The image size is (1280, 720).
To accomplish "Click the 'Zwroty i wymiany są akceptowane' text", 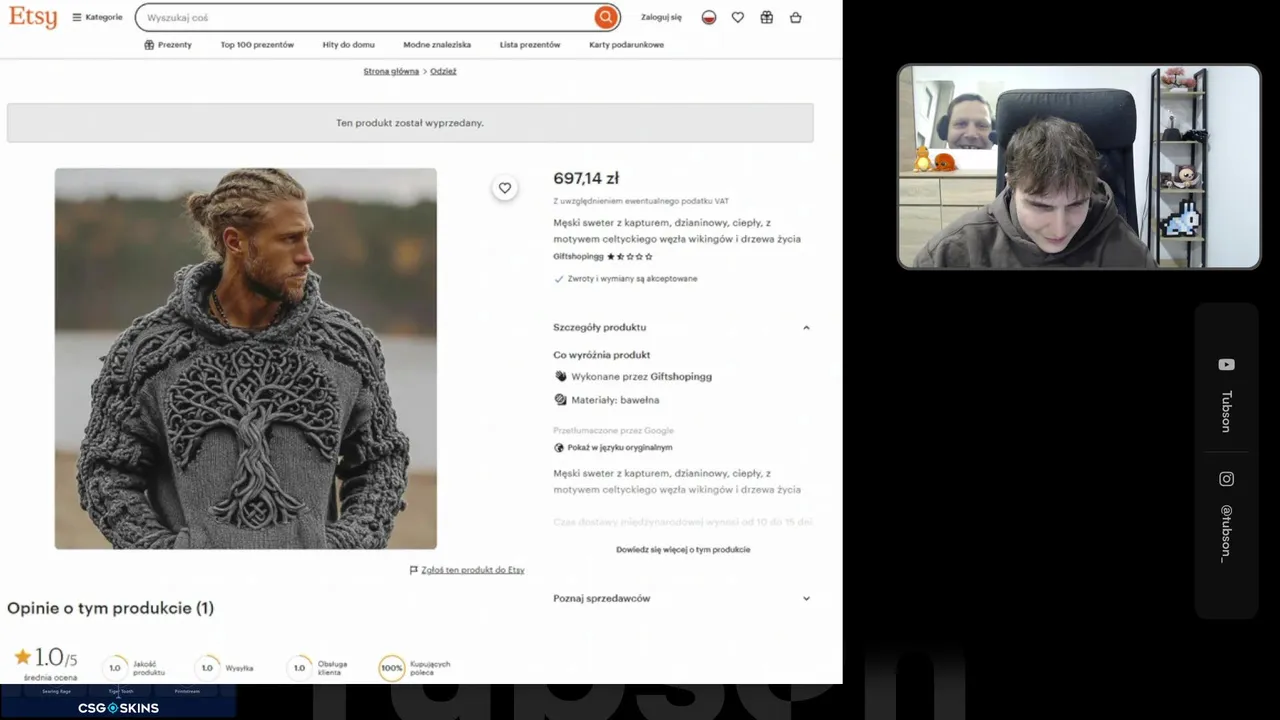I will coord(632,279).
